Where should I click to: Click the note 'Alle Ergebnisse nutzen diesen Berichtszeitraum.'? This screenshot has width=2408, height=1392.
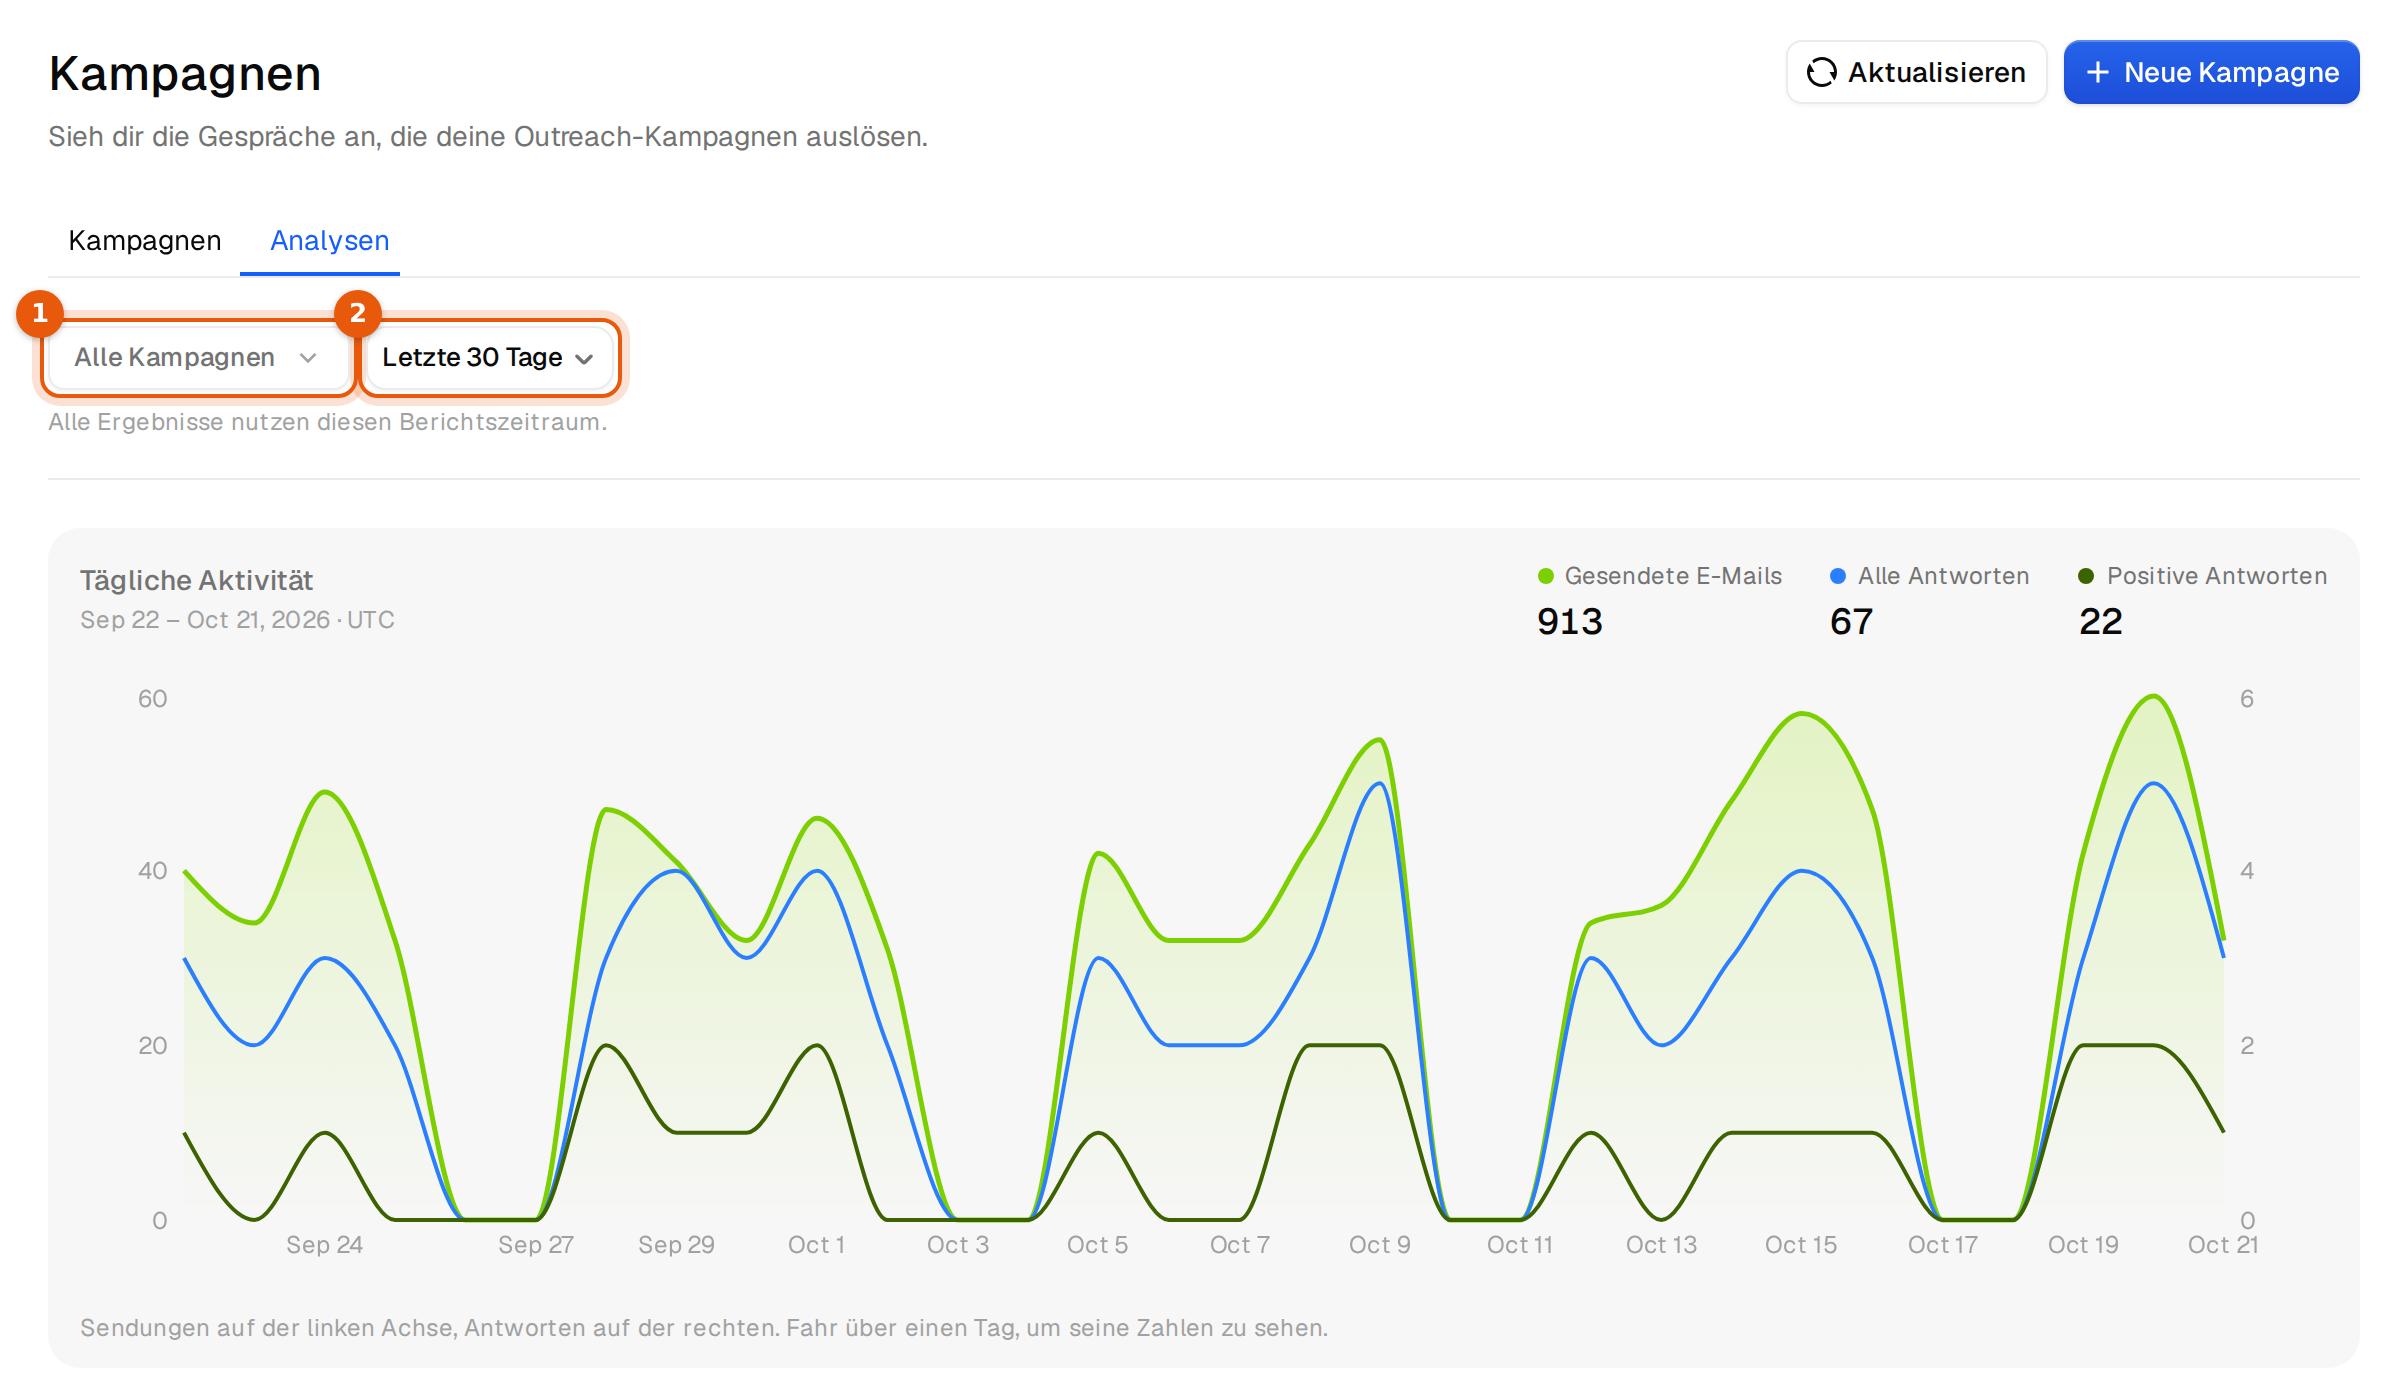(x=328, y=422)
